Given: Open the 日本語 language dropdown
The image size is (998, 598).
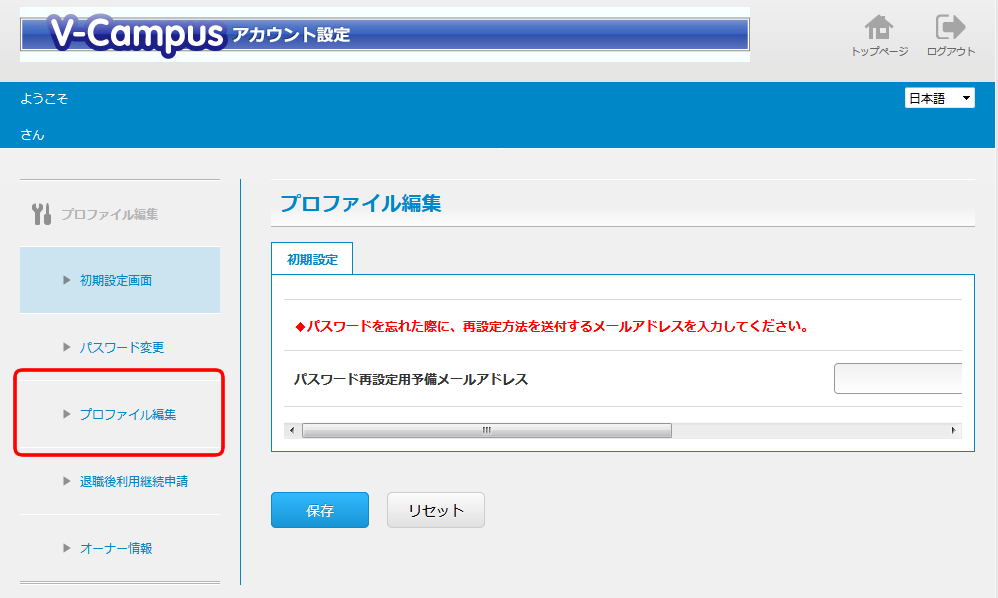Looking at the screenshot, I should [x=939, y=98].
